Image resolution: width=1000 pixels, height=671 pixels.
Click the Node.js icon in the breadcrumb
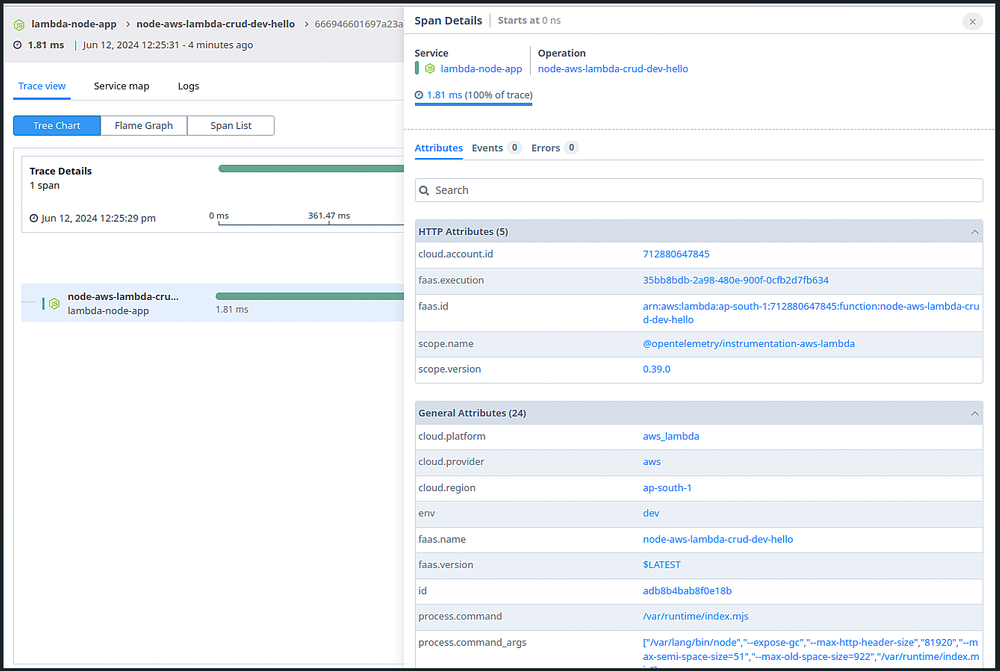pyautogui.click(x=19, y=24)
